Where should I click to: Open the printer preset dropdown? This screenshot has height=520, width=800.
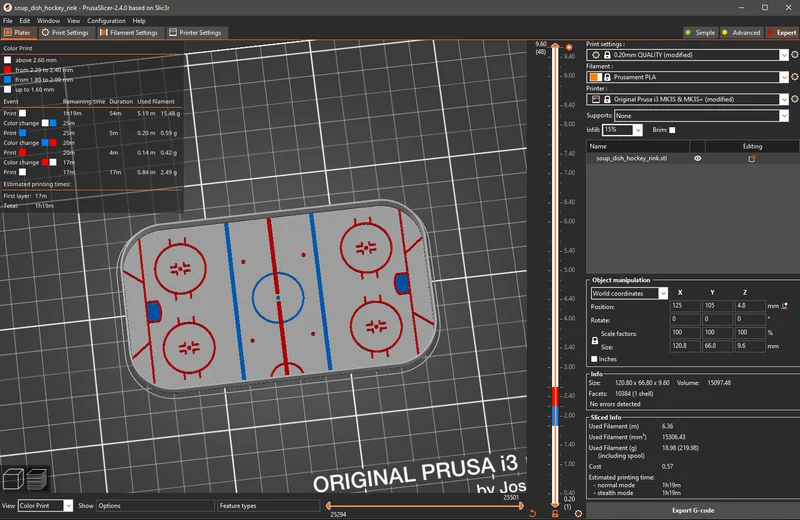tap(784, 99)
